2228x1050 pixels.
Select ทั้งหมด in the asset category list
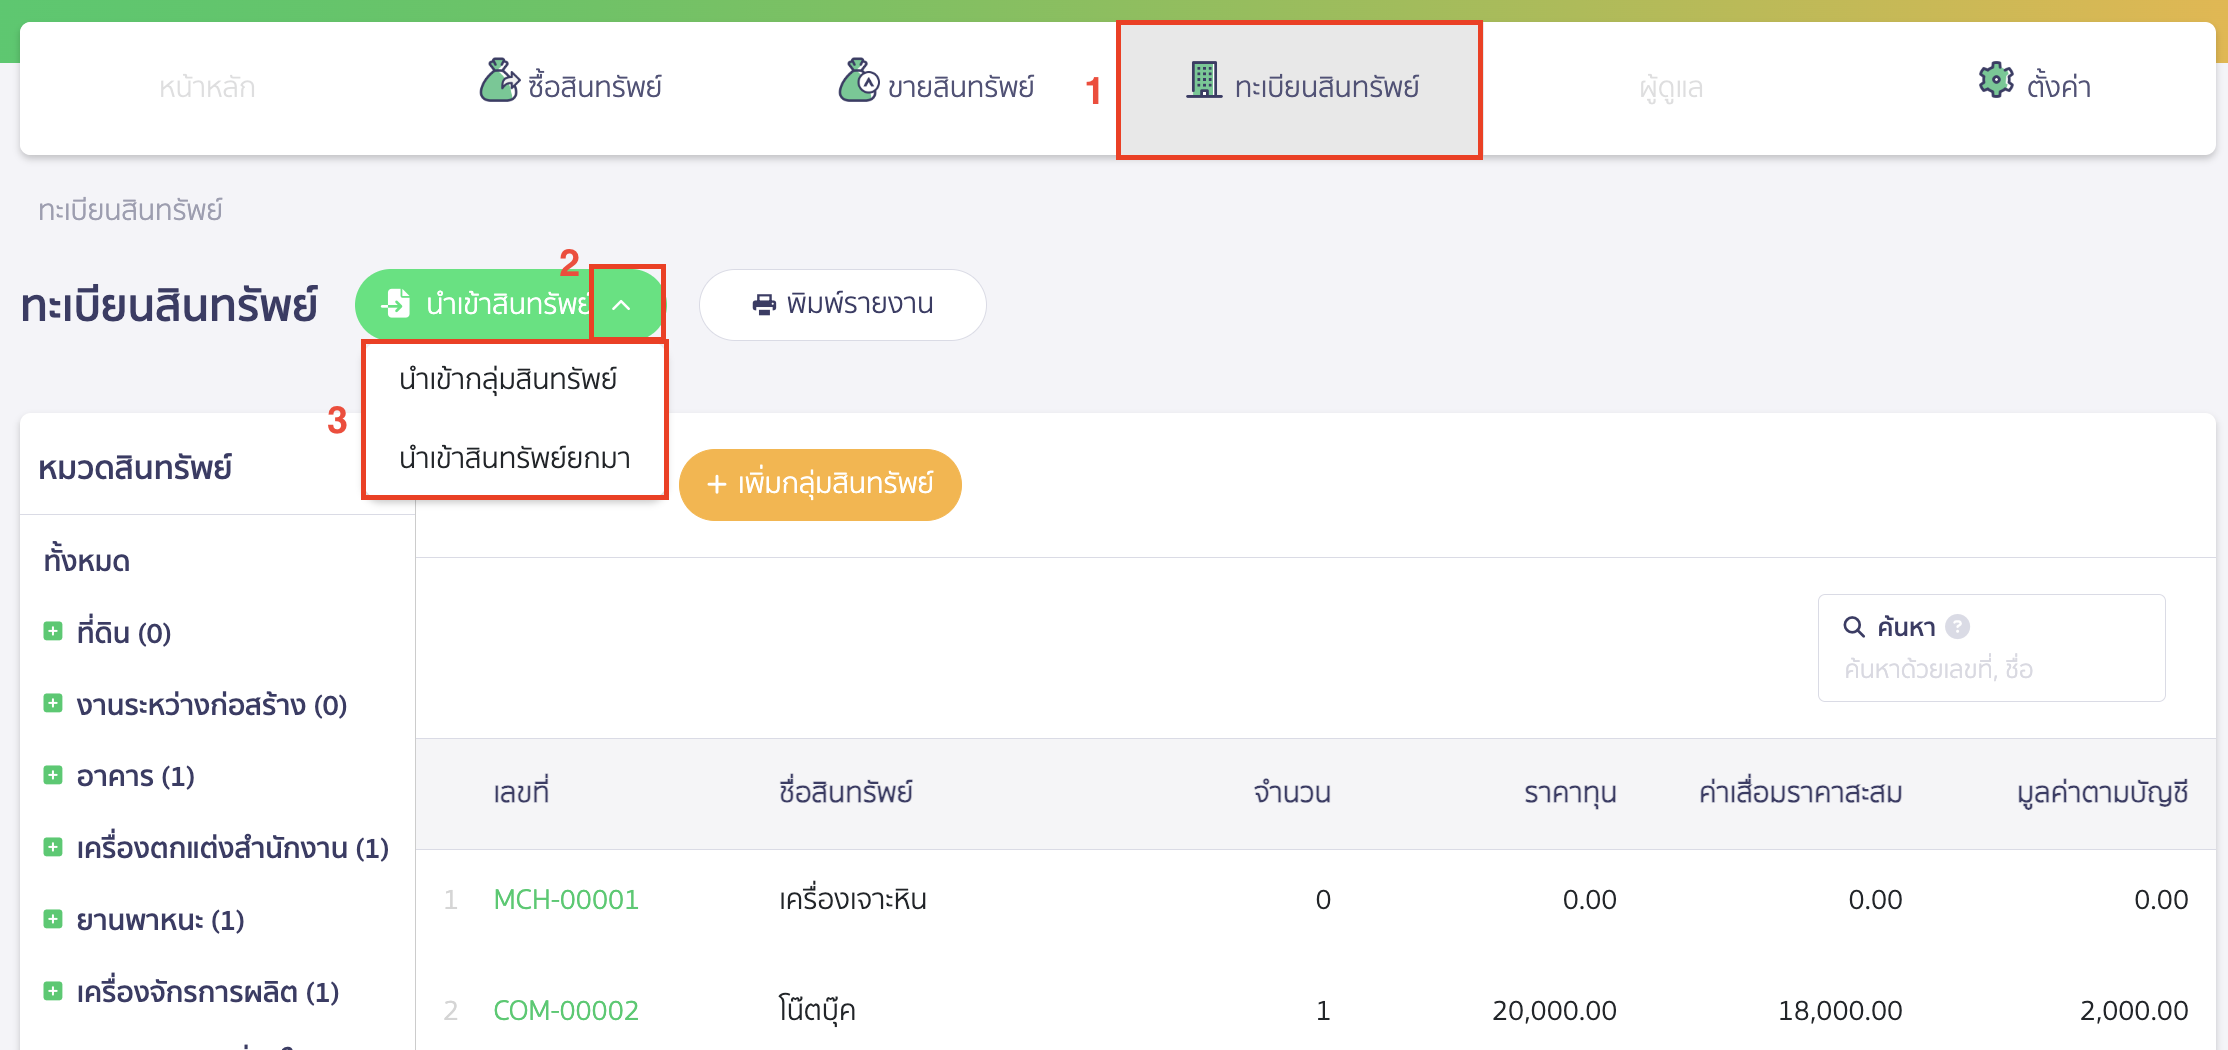[87, 561]
